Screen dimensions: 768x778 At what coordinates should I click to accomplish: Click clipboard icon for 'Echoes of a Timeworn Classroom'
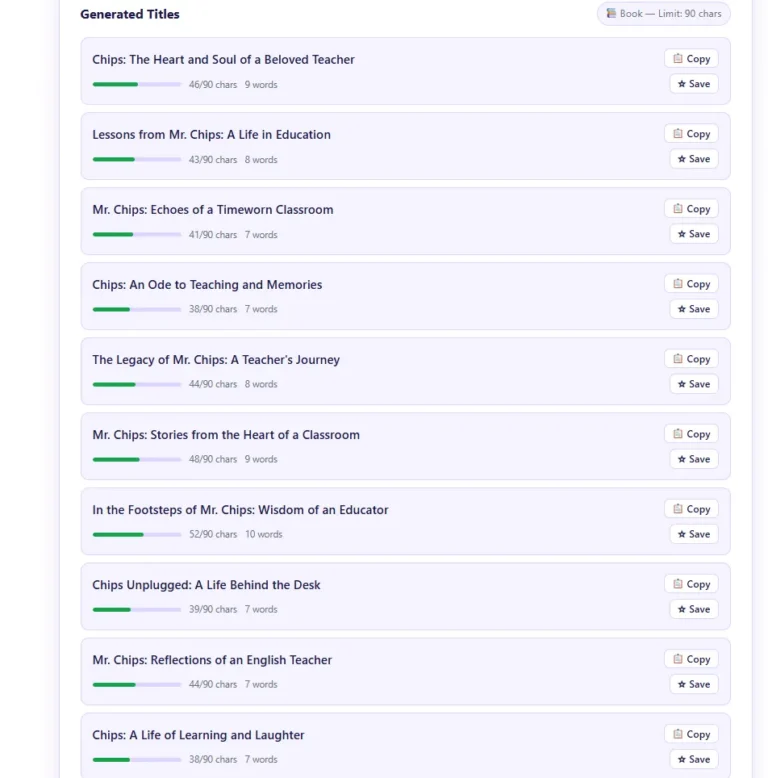tap(678, 209)
